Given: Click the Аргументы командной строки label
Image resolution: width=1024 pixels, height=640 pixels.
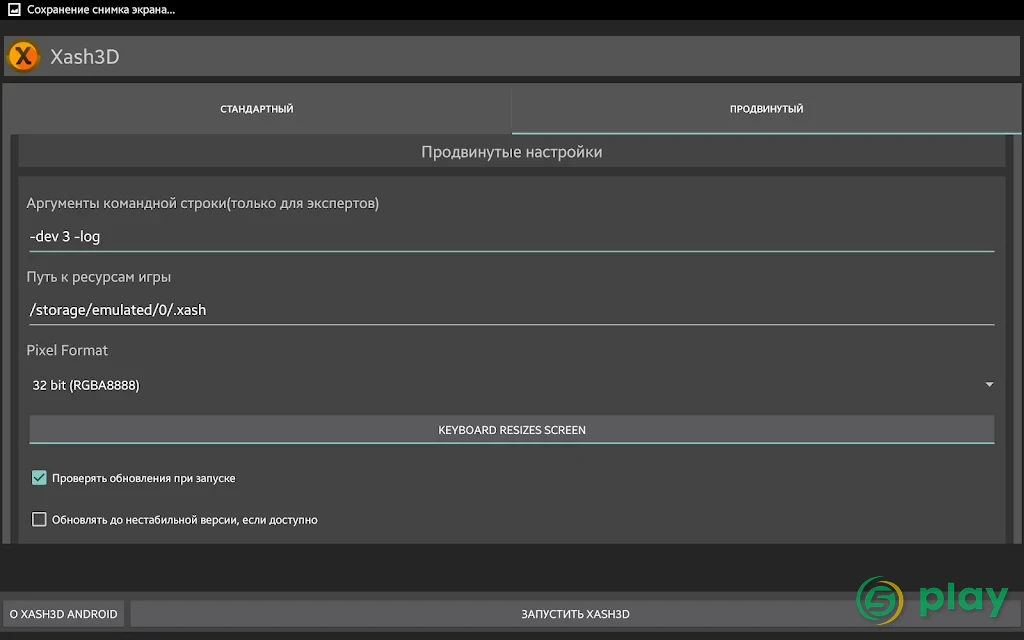Looking at the screenshot, I should coord(202,203).
